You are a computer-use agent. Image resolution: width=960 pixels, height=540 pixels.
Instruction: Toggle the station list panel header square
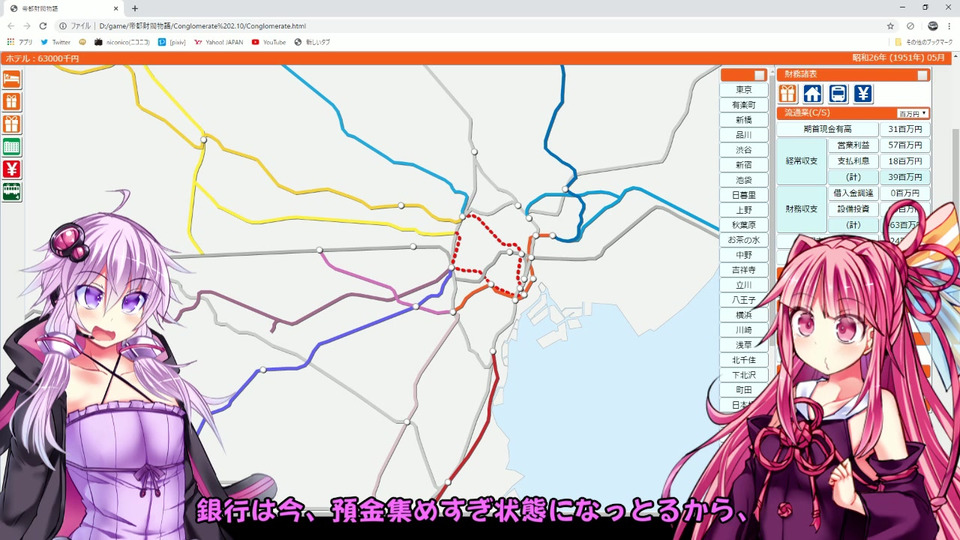pos(759,75)
